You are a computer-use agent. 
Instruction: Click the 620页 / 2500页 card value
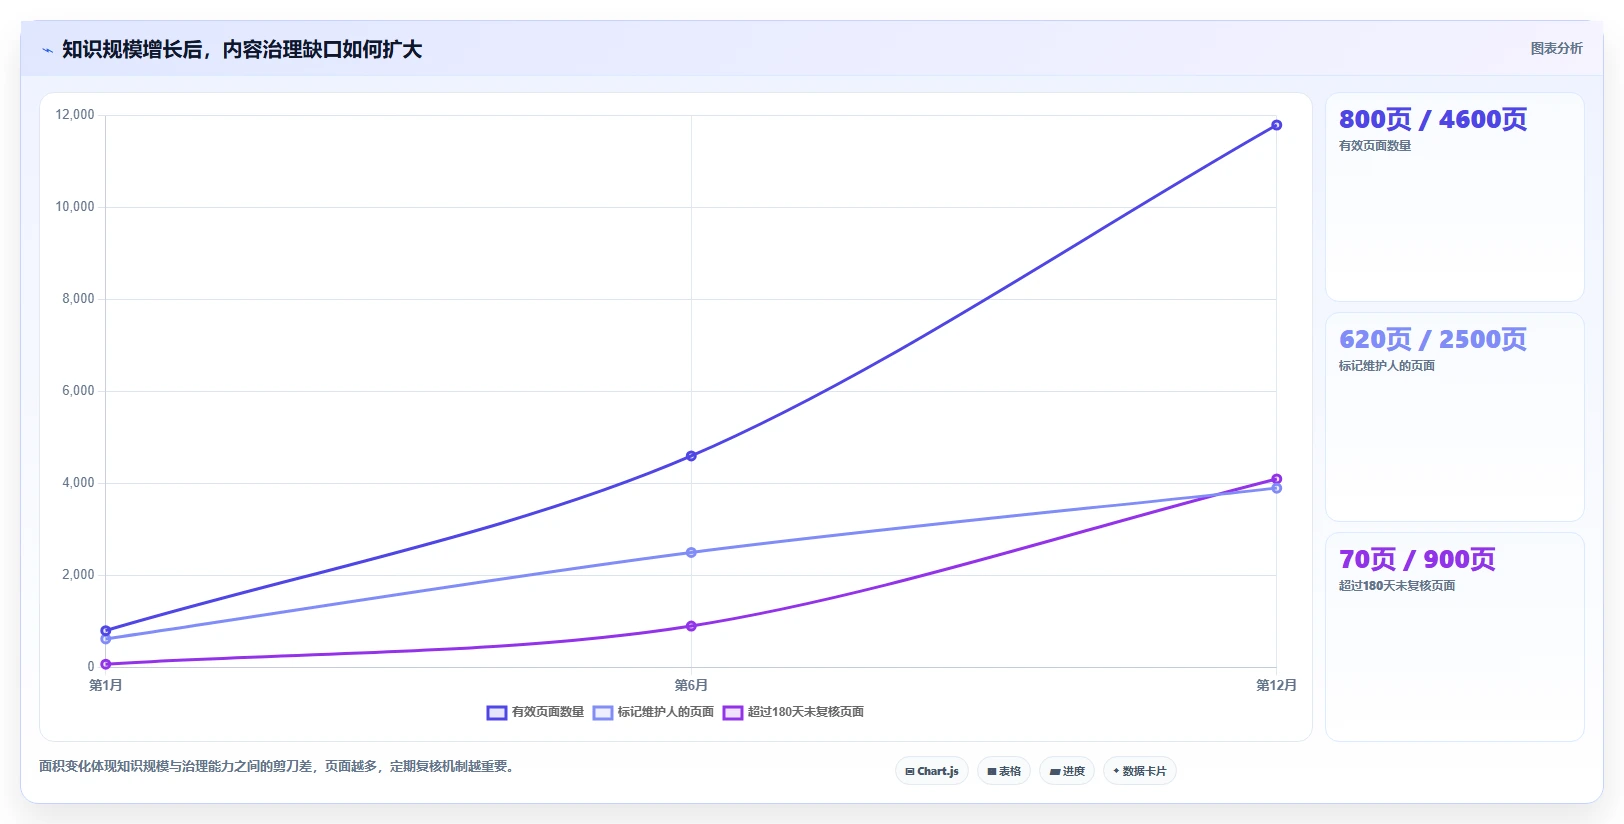1433,339
